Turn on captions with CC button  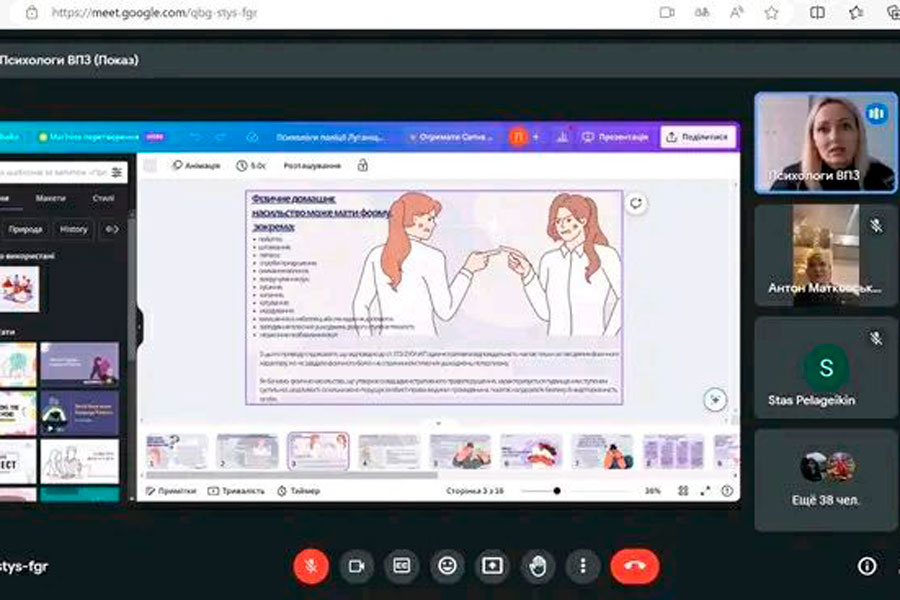pyautogui.click(x=402, y=566)
